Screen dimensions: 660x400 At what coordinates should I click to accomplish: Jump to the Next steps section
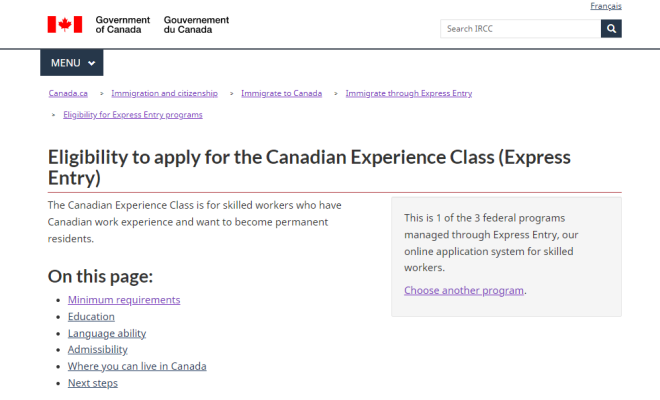93,383
